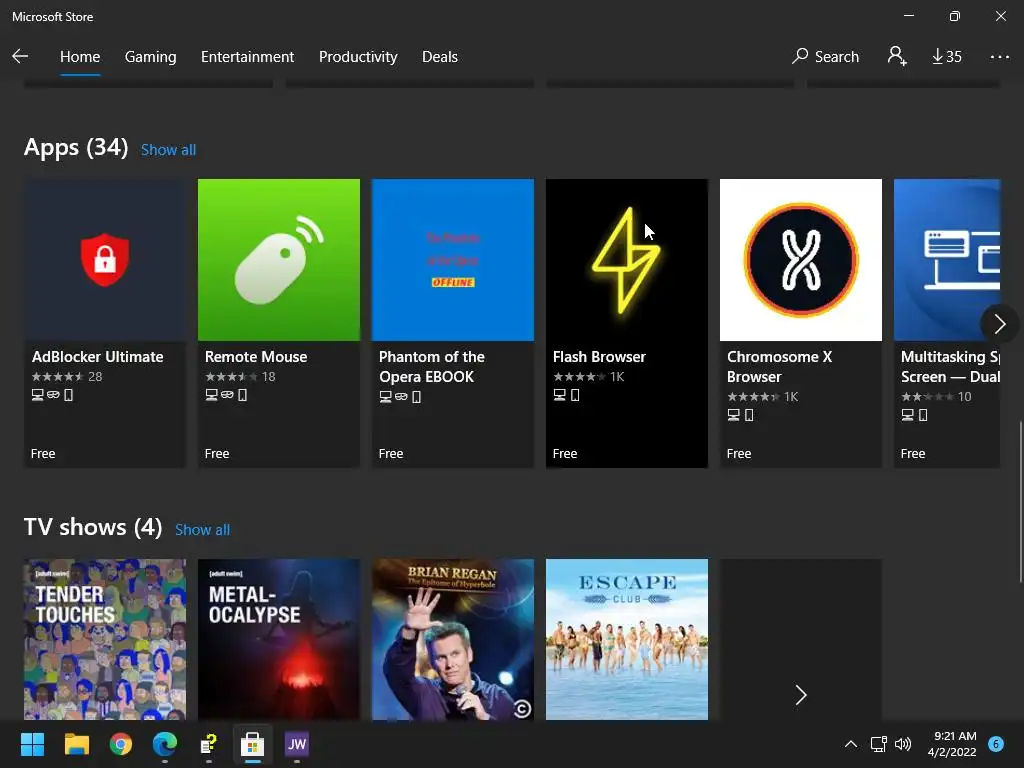This screenshot has height=768, width=1024.
Task: Open the Flash Browser lightning icon
Action: [627, 260]
